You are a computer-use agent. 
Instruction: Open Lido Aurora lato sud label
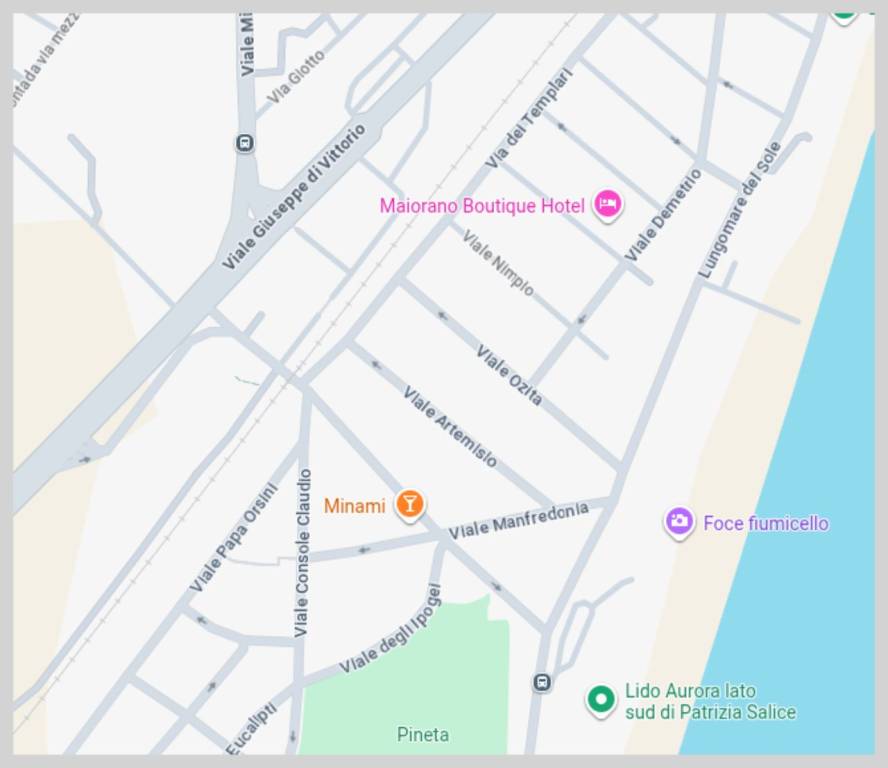click(x=710, y=701)
